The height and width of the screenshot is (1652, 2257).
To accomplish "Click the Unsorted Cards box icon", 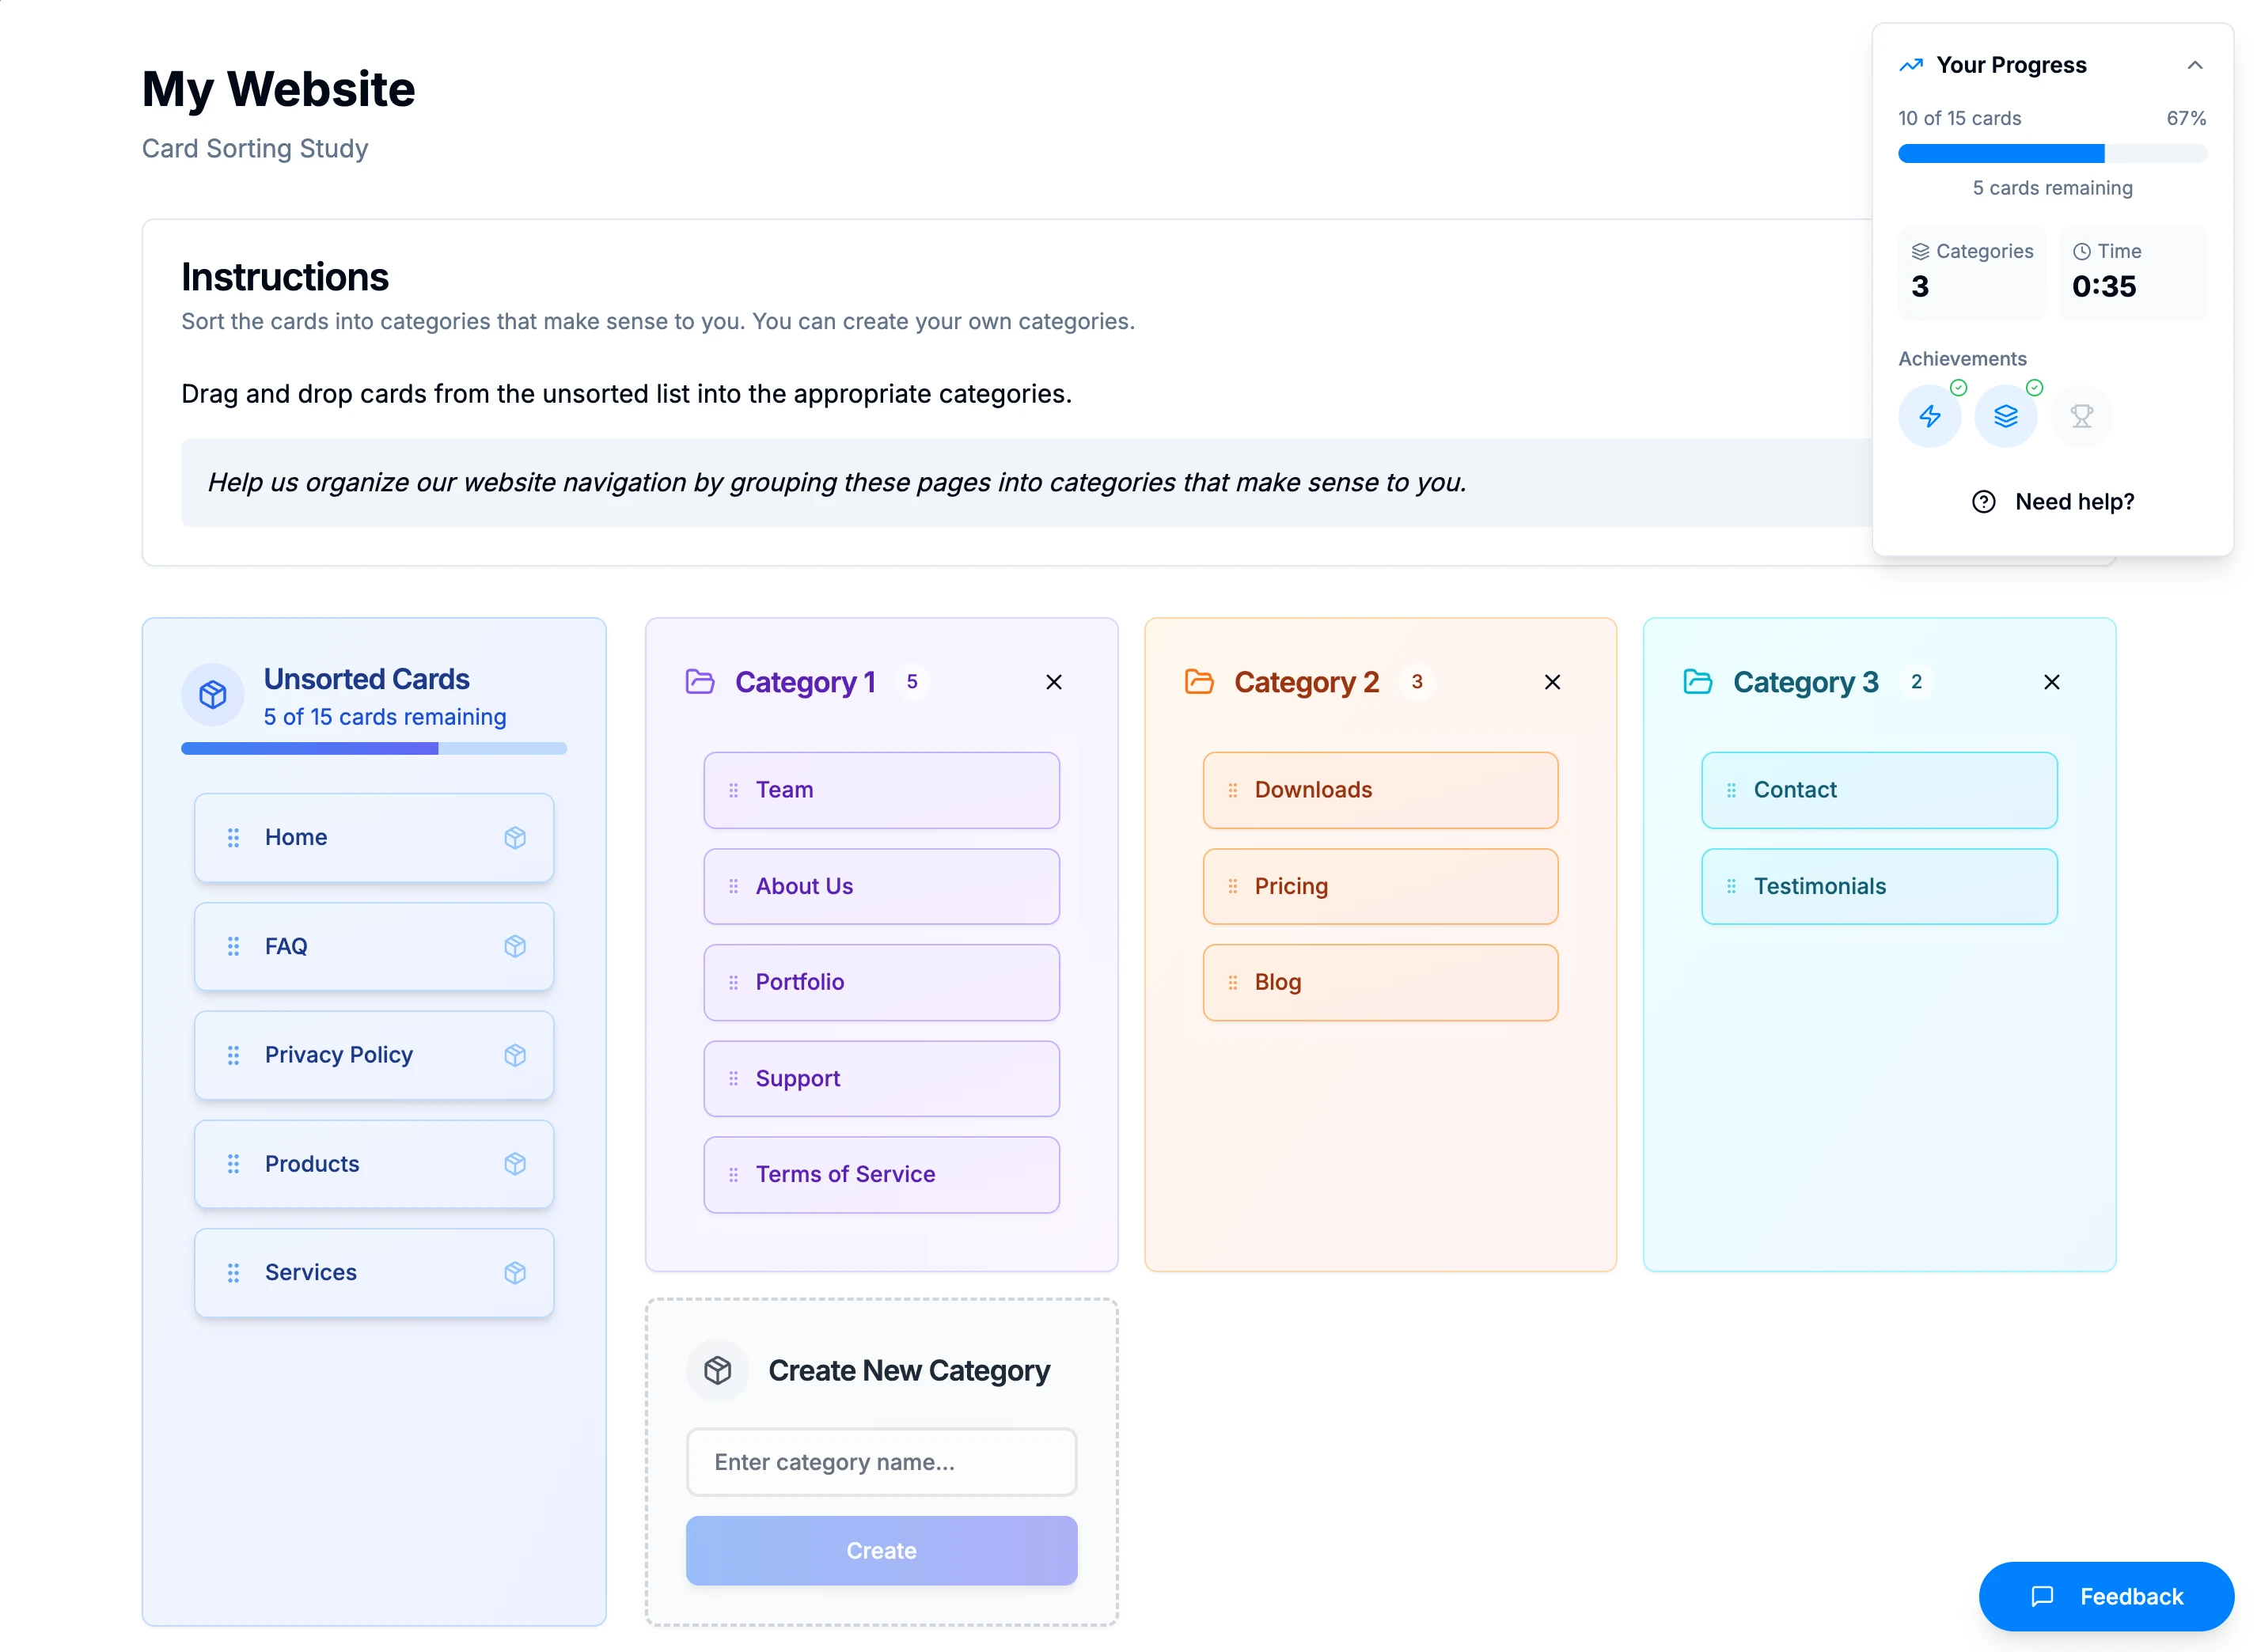I will pos(212,694).
